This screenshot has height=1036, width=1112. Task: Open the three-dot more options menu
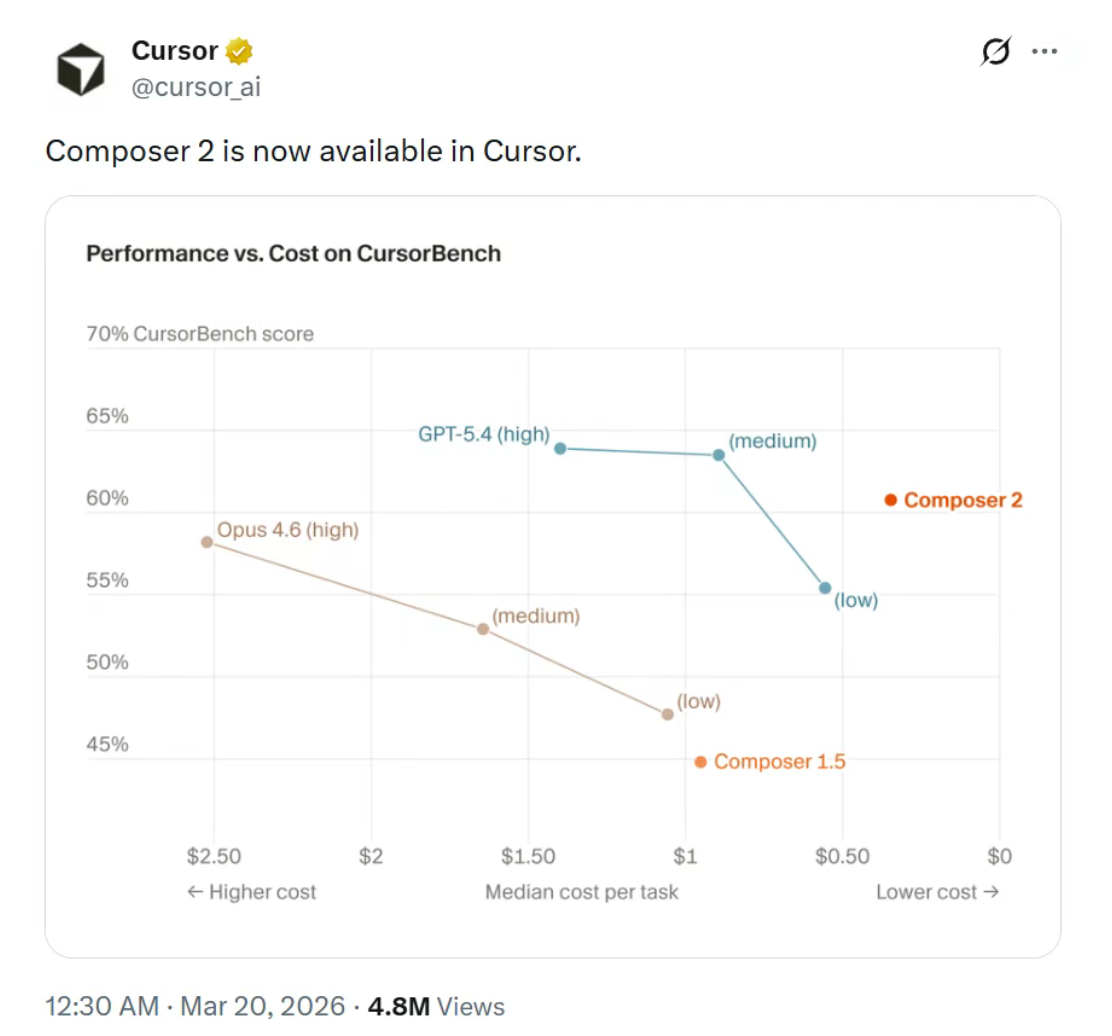pos(1044,51)
